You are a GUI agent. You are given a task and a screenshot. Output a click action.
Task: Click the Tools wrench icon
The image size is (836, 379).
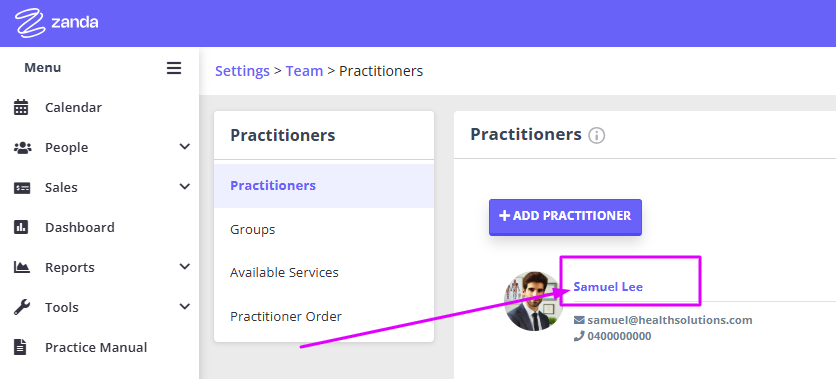pyautogui.click(x=22, y=307)
